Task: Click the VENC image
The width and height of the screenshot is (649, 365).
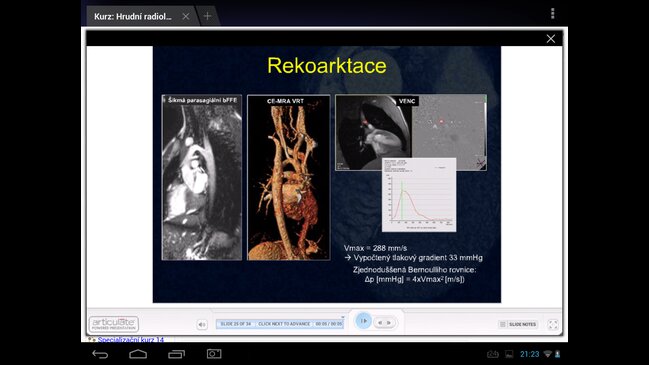Action: (x=411, y=132)
